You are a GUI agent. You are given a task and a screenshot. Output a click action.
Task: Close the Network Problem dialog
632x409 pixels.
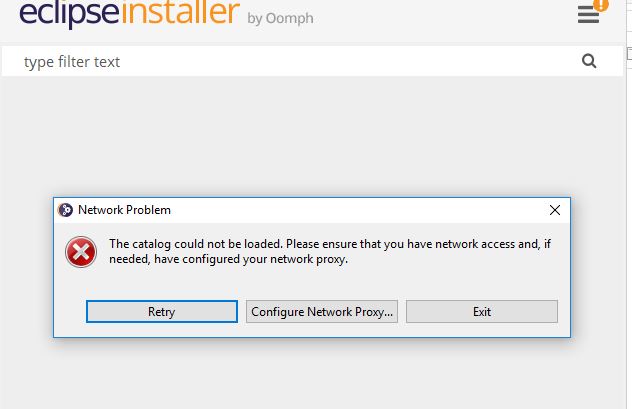pyautogui.click(x=555, y=210)
